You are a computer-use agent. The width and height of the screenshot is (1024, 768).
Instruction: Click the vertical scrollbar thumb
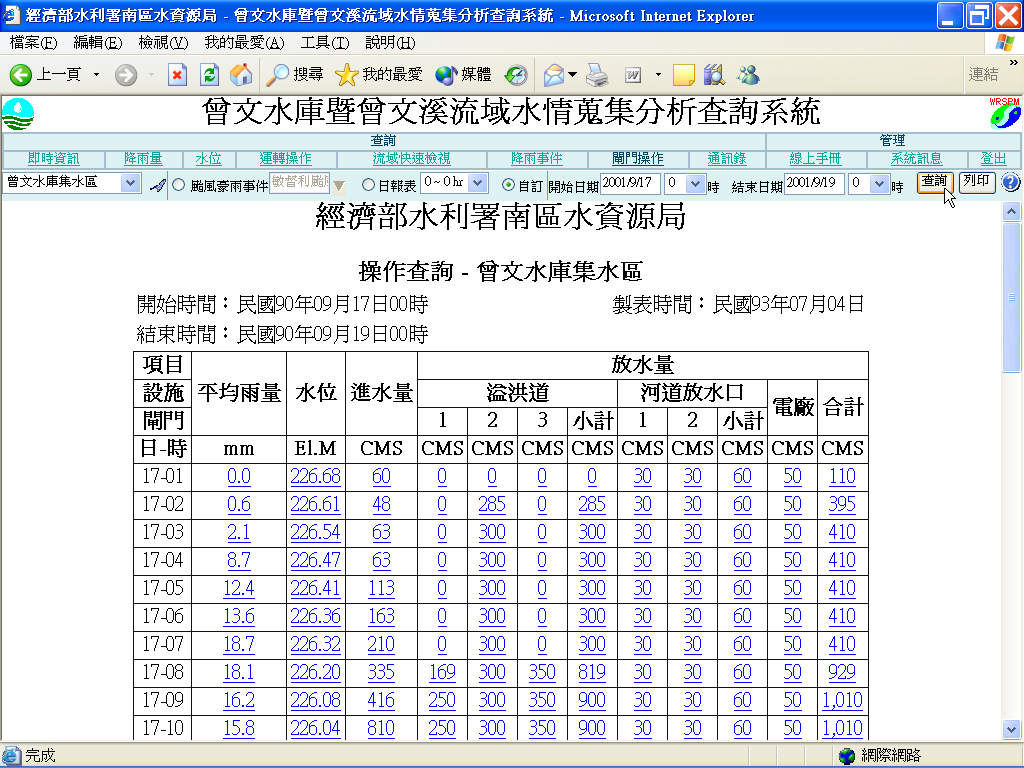pos(1012,297)
